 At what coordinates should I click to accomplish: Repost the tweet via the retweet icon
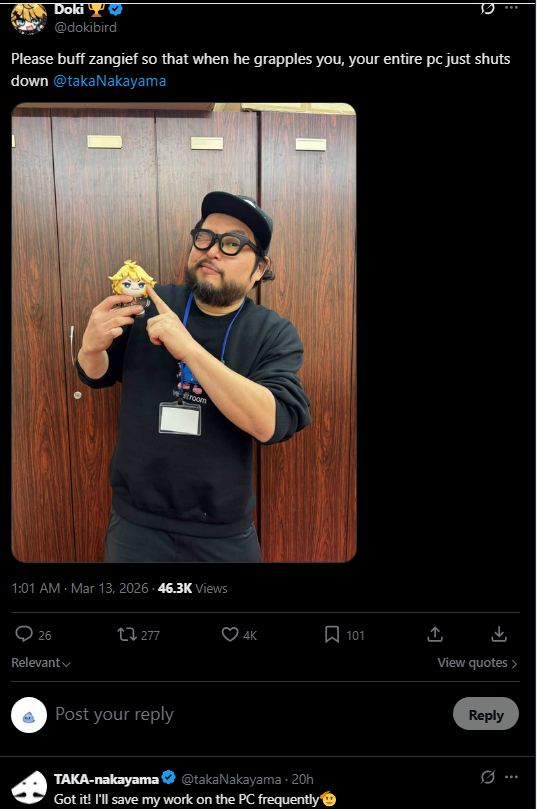point(126,634)
